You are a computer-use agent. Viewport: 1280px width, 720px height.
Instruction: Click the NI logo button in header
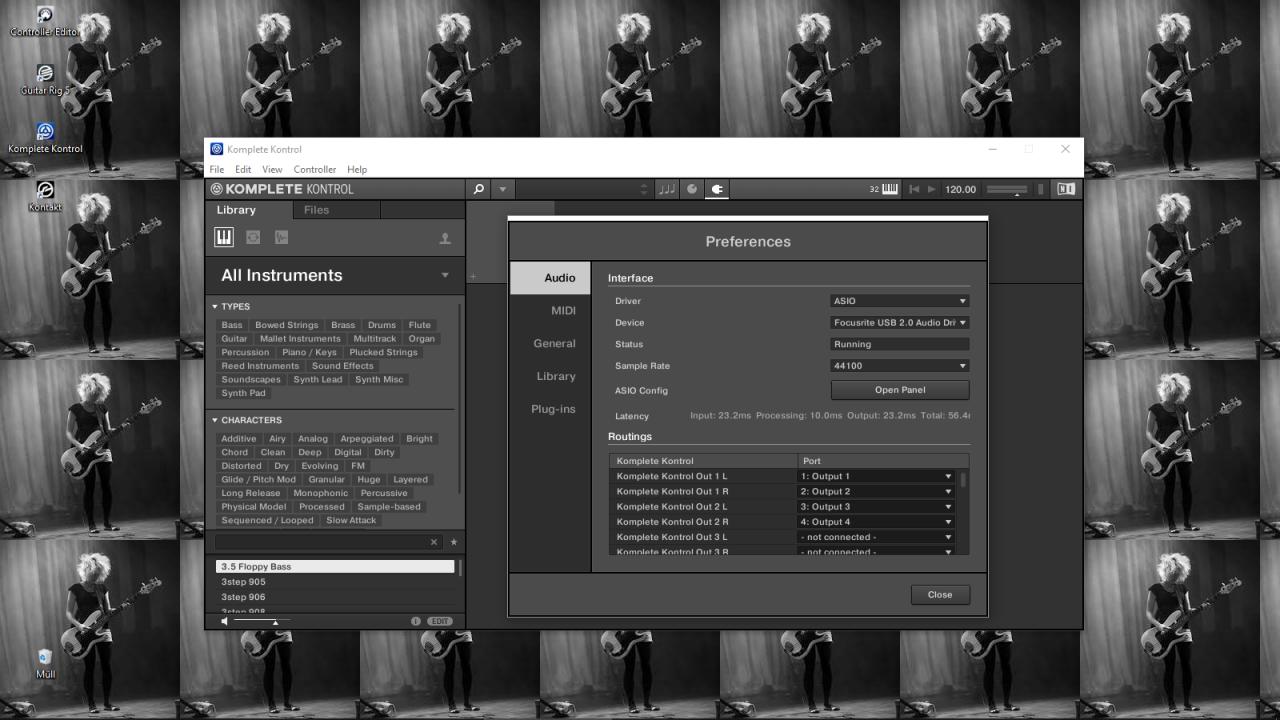click(x=1066, y=189)
